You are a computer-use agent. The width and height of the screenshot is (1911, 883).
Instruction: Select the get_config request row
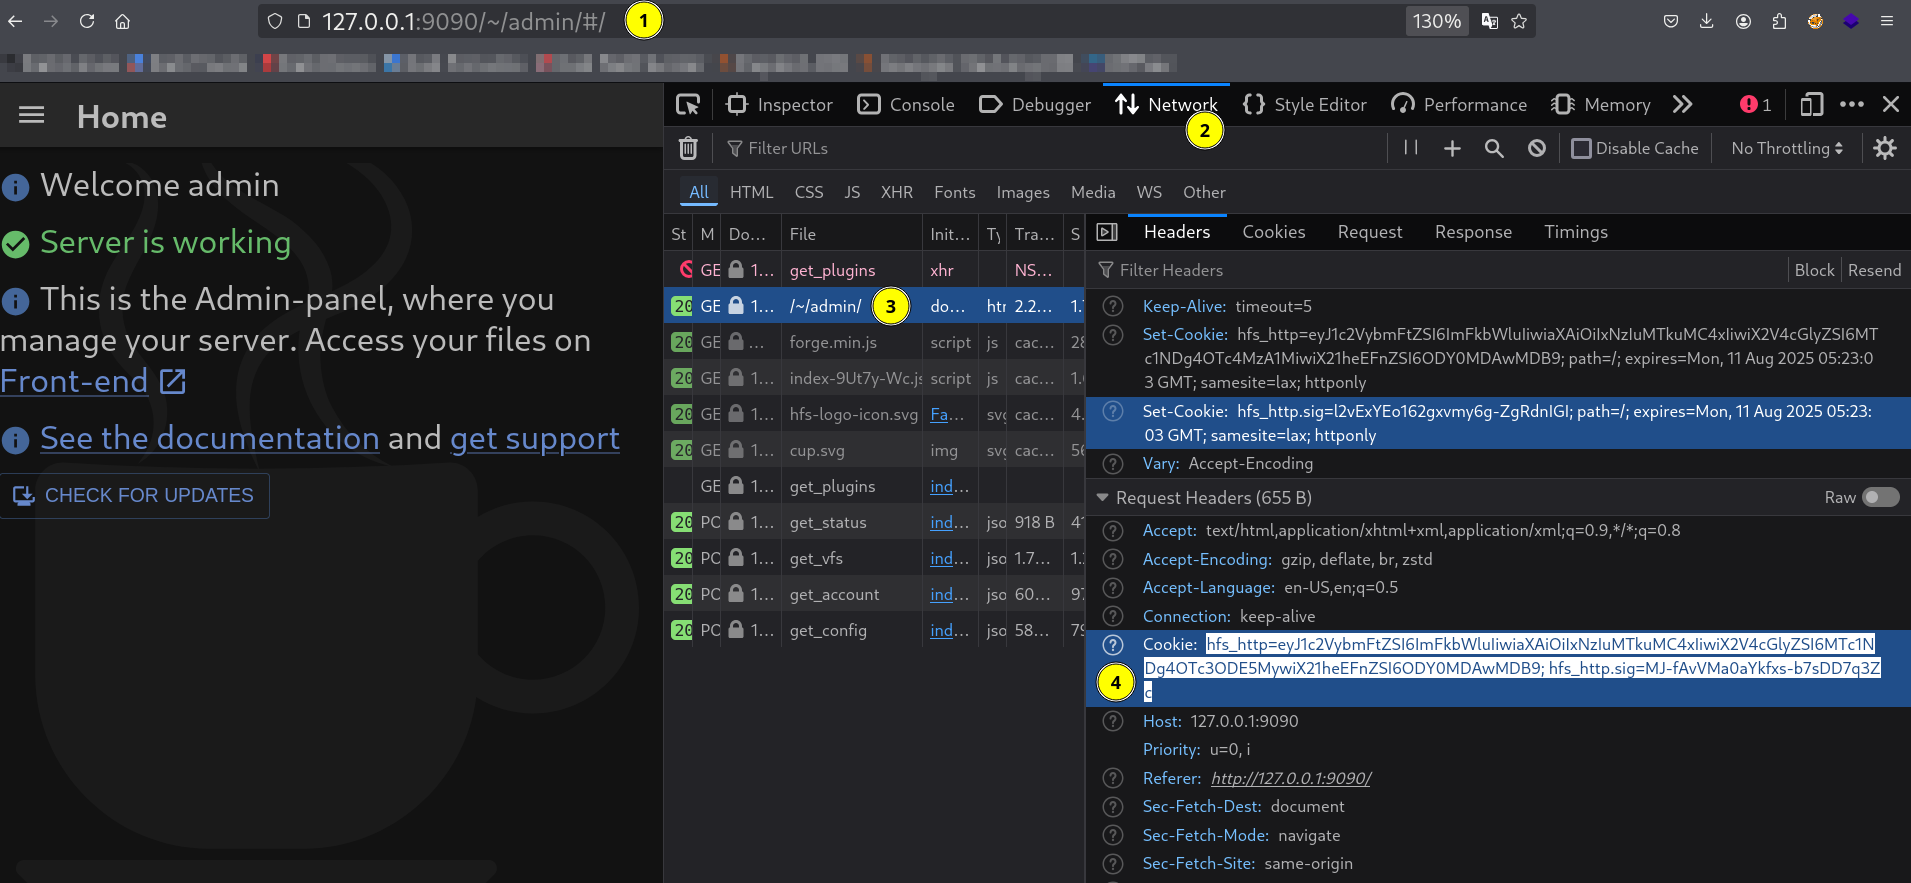click(x=875, y=630)
